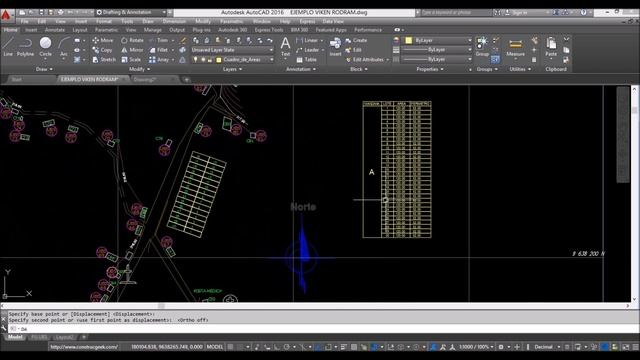Expand the Annotation panel

(x=301, y=69)
